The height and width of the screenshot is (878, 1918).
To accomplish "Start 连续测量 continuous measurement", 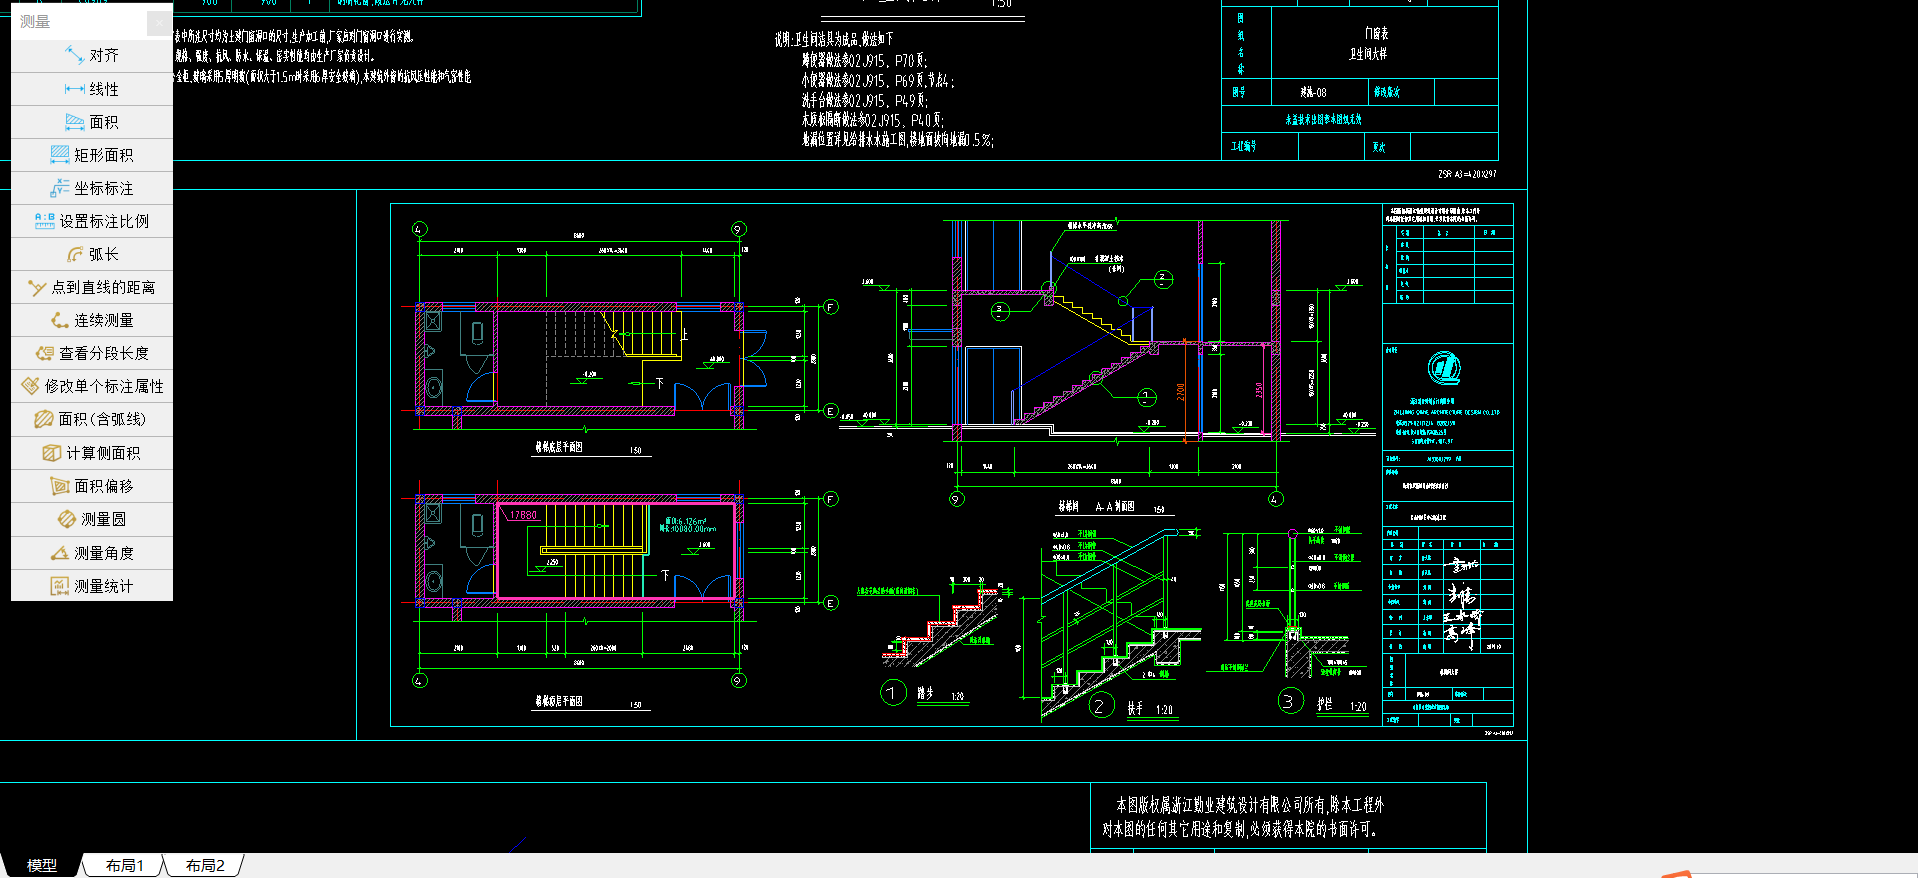I will point(92,320).
